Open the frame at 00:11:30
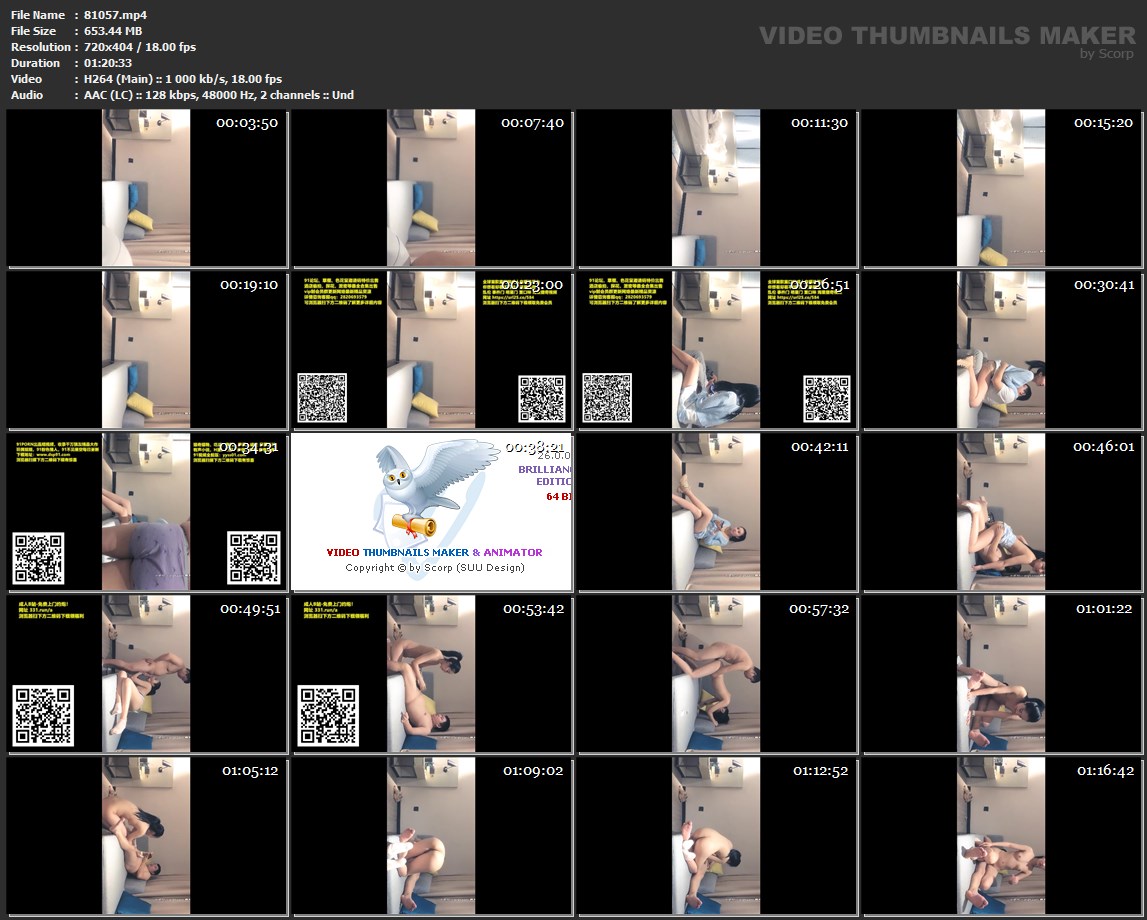The height and width of the screenshot is (920, 1147). 717,188
